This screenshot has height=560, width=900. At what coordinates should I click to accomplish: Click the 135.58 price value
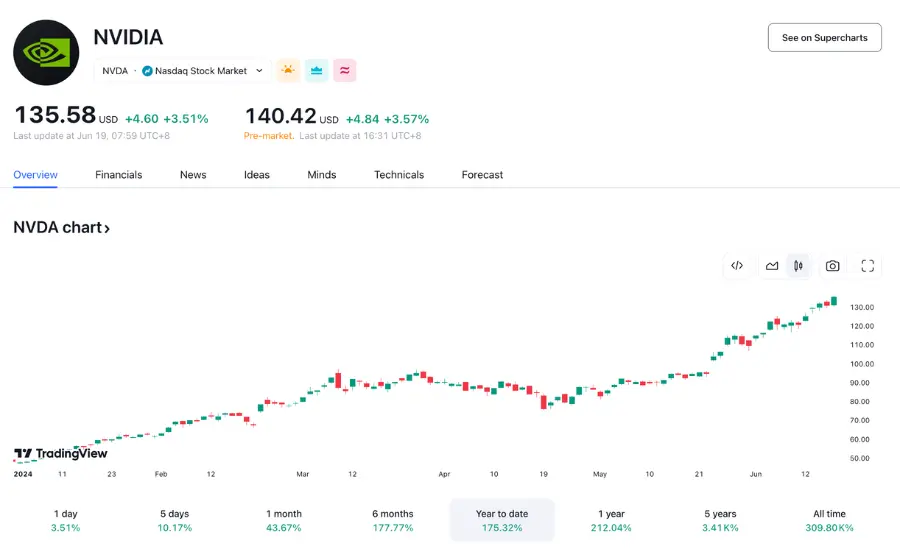[x=55, y=115]
